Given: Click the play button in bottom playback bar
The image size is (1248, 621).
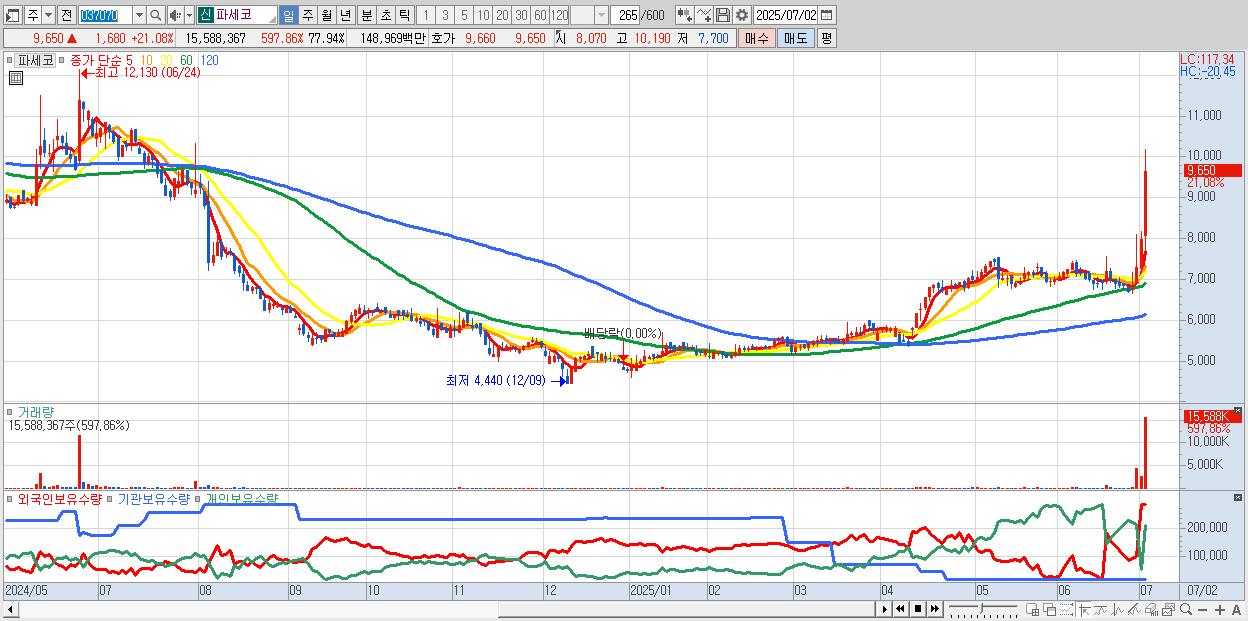Looking at the screenshot, I should (x=885, y=609).
